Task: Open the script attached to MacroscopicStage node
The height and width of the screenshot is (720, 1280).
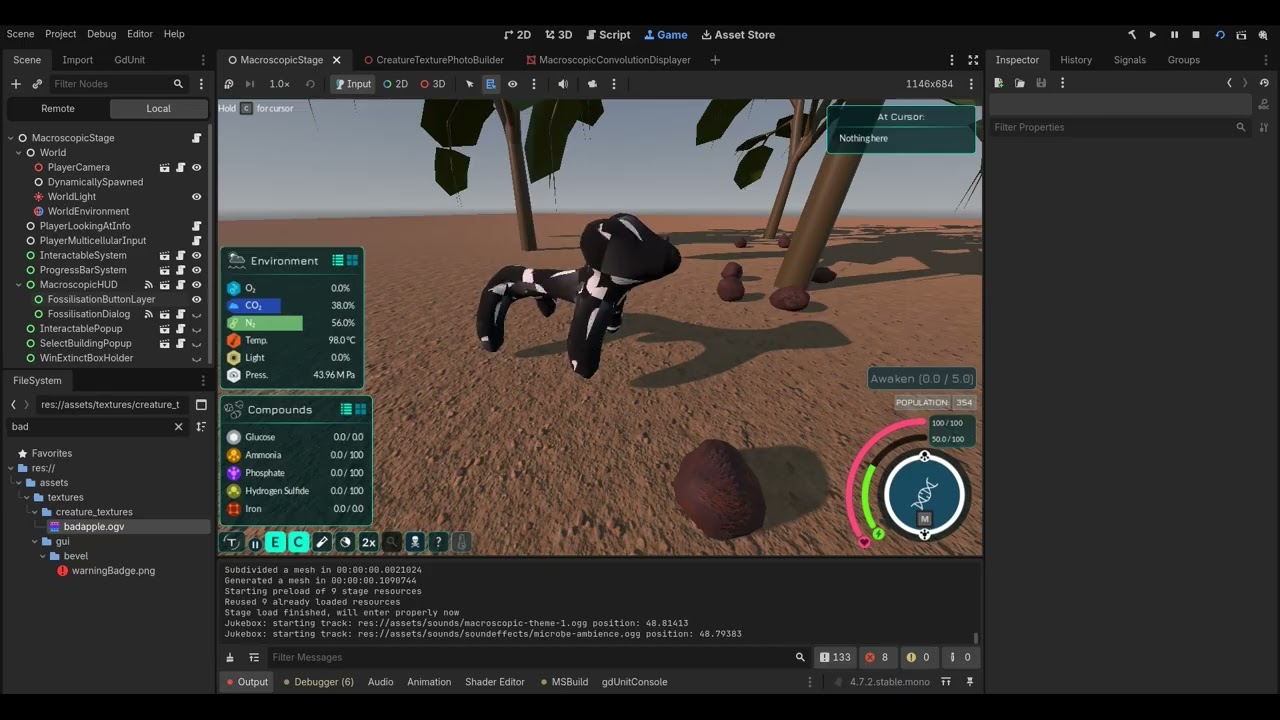Action: pyautogui.click(x=197, y=138)
